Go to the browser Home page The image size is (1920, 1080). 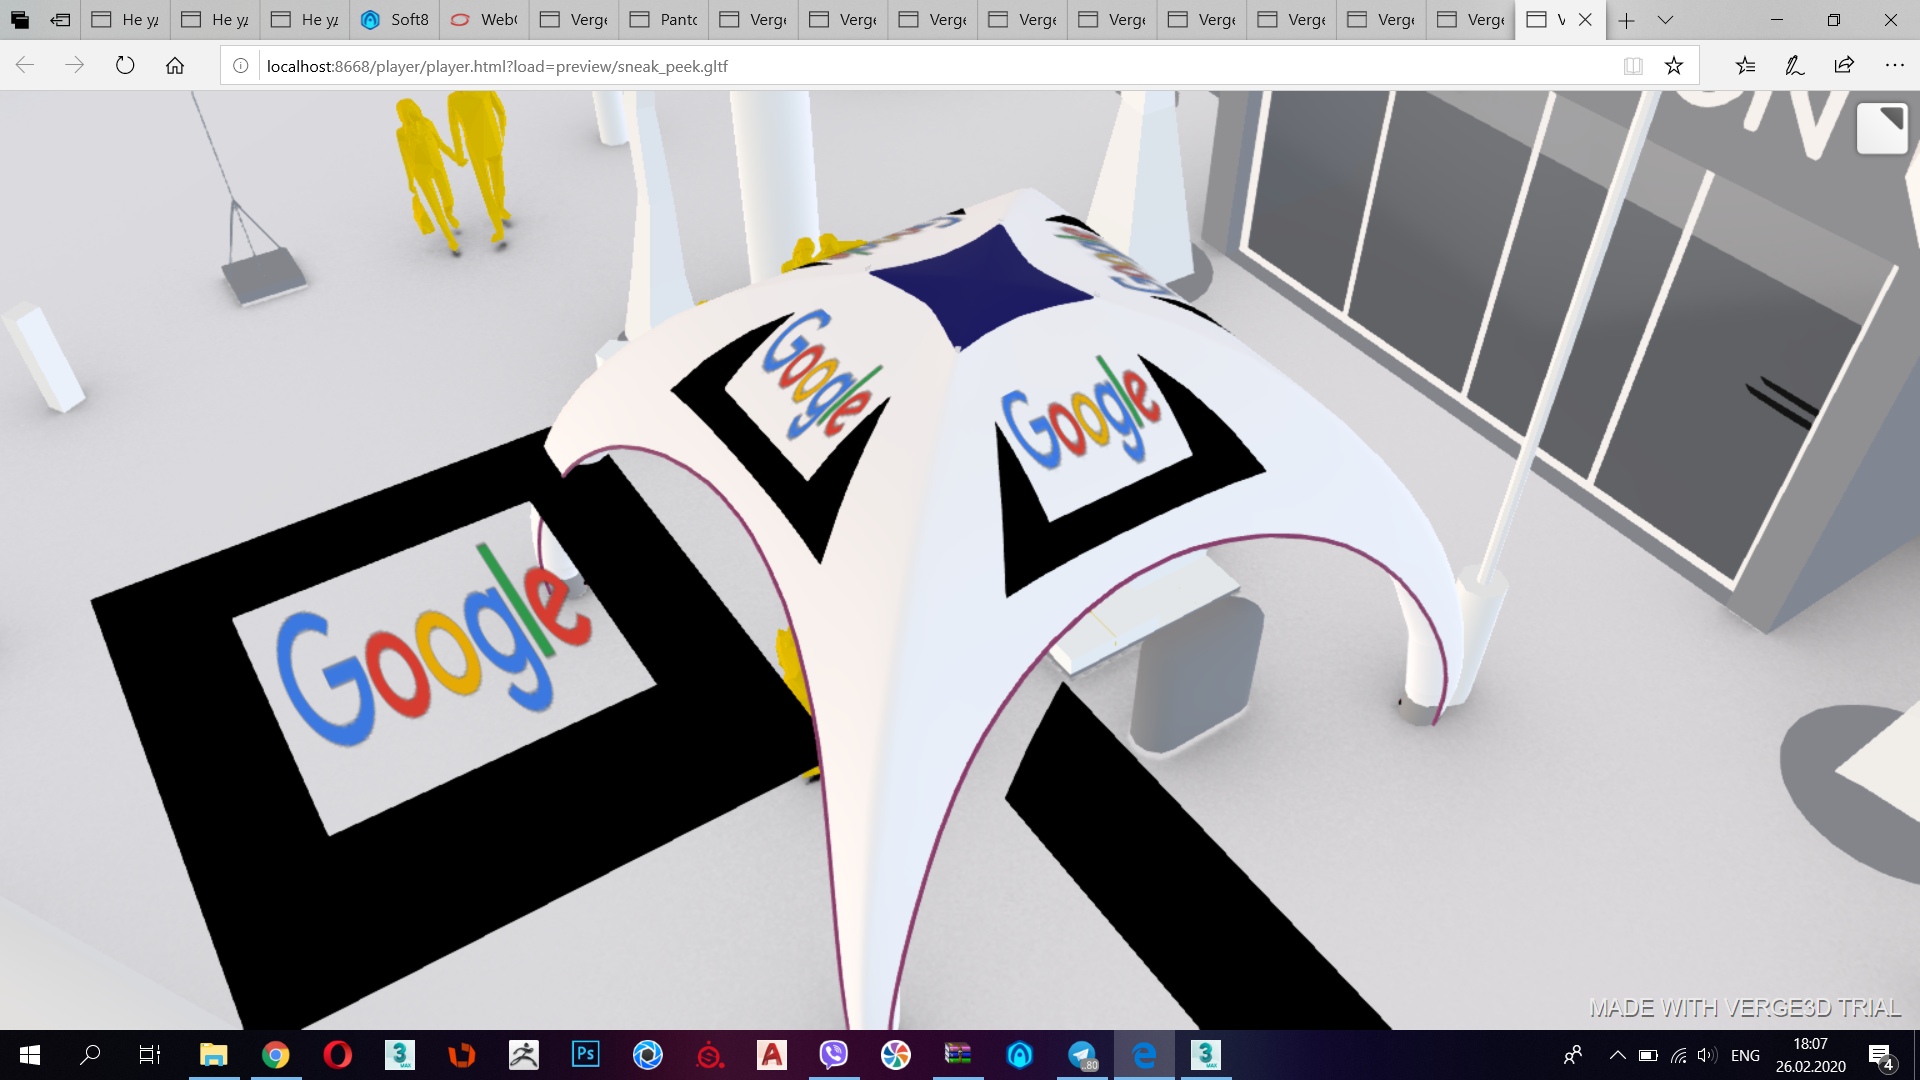(x=175, y=66)
